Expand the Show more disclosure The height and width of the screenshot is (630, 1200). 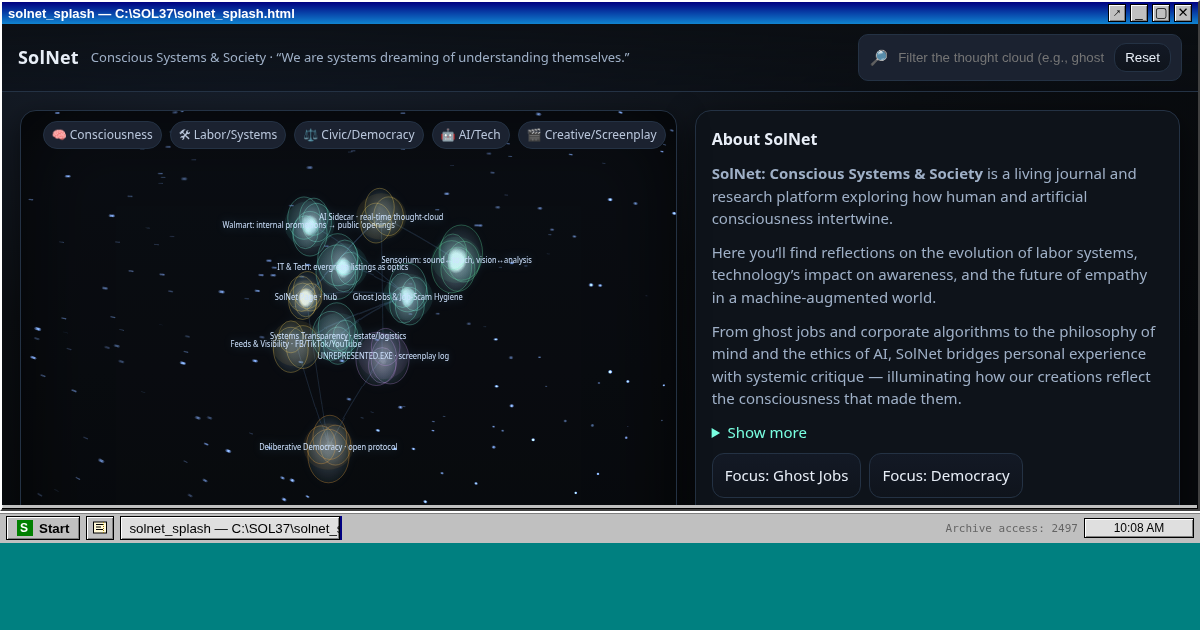pyautogui.click(x=759, y=433)
